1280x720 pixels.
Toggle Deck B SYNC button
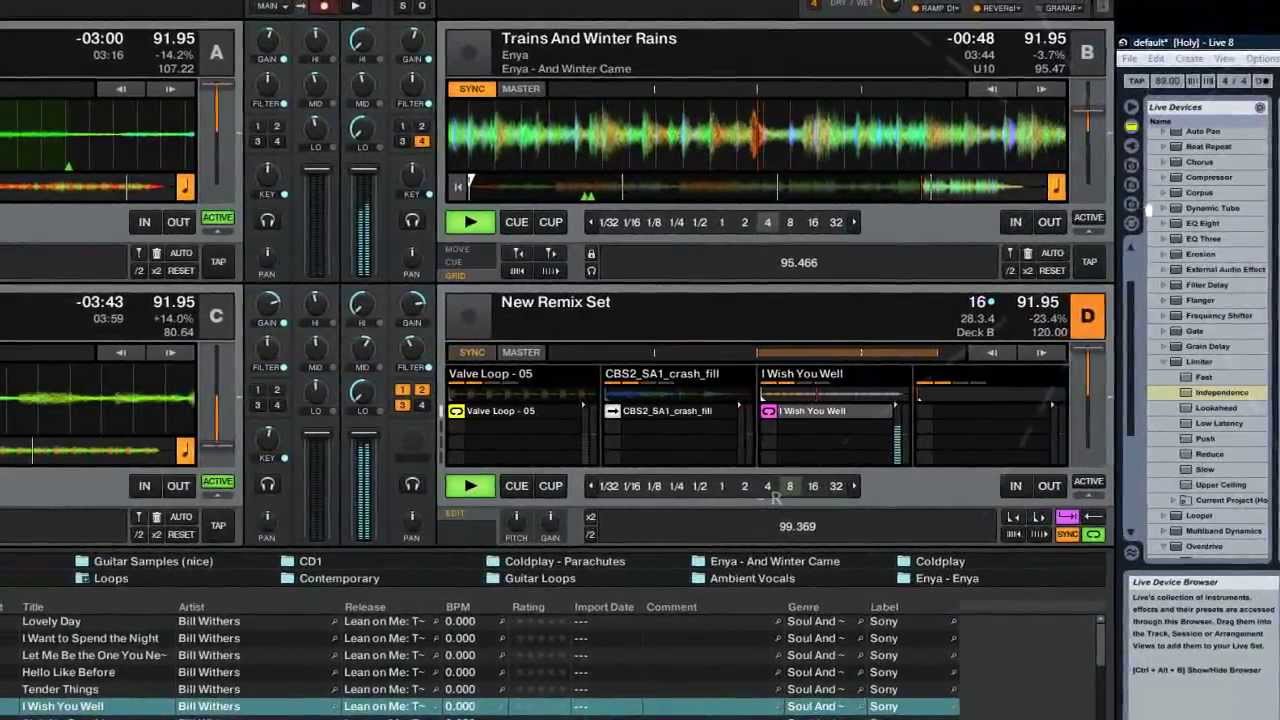coord(471,89)
